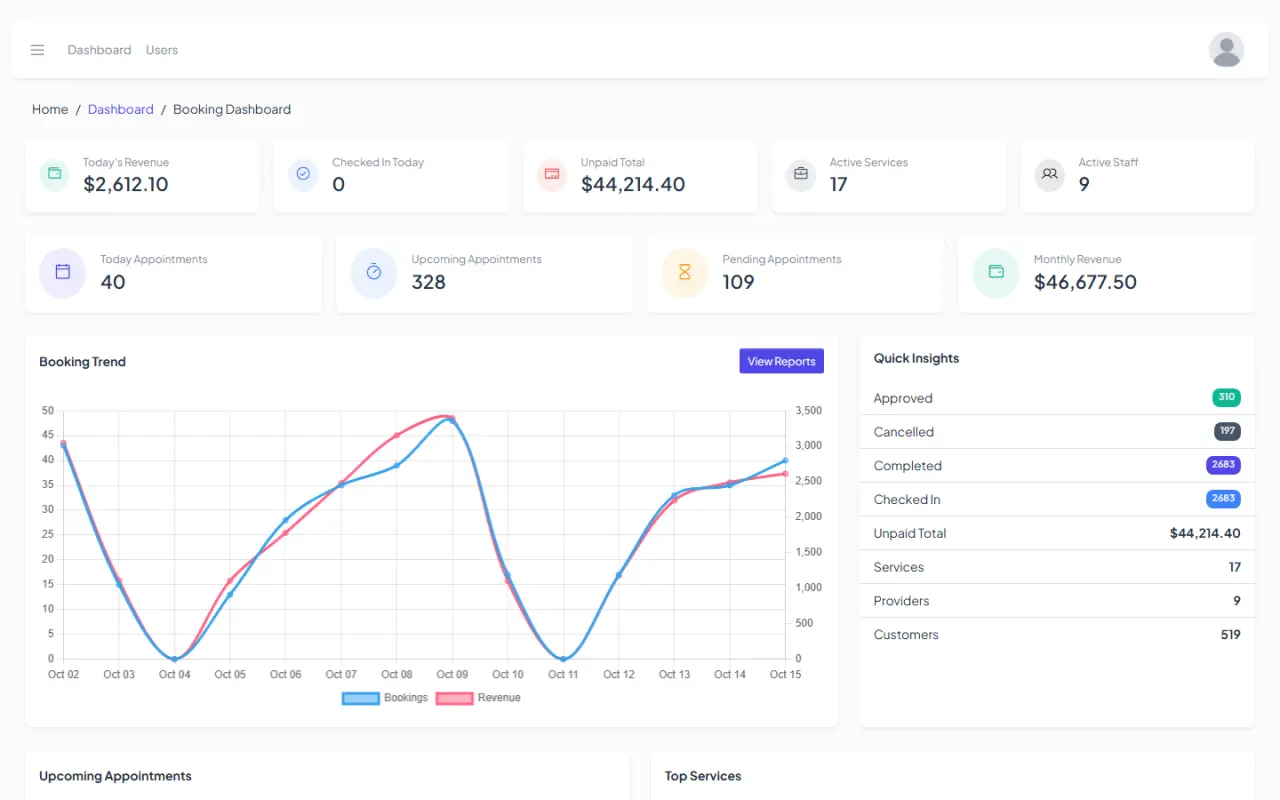Click Checked In Today checkmark icon
1280x800 pixels.
coord(303,174)
